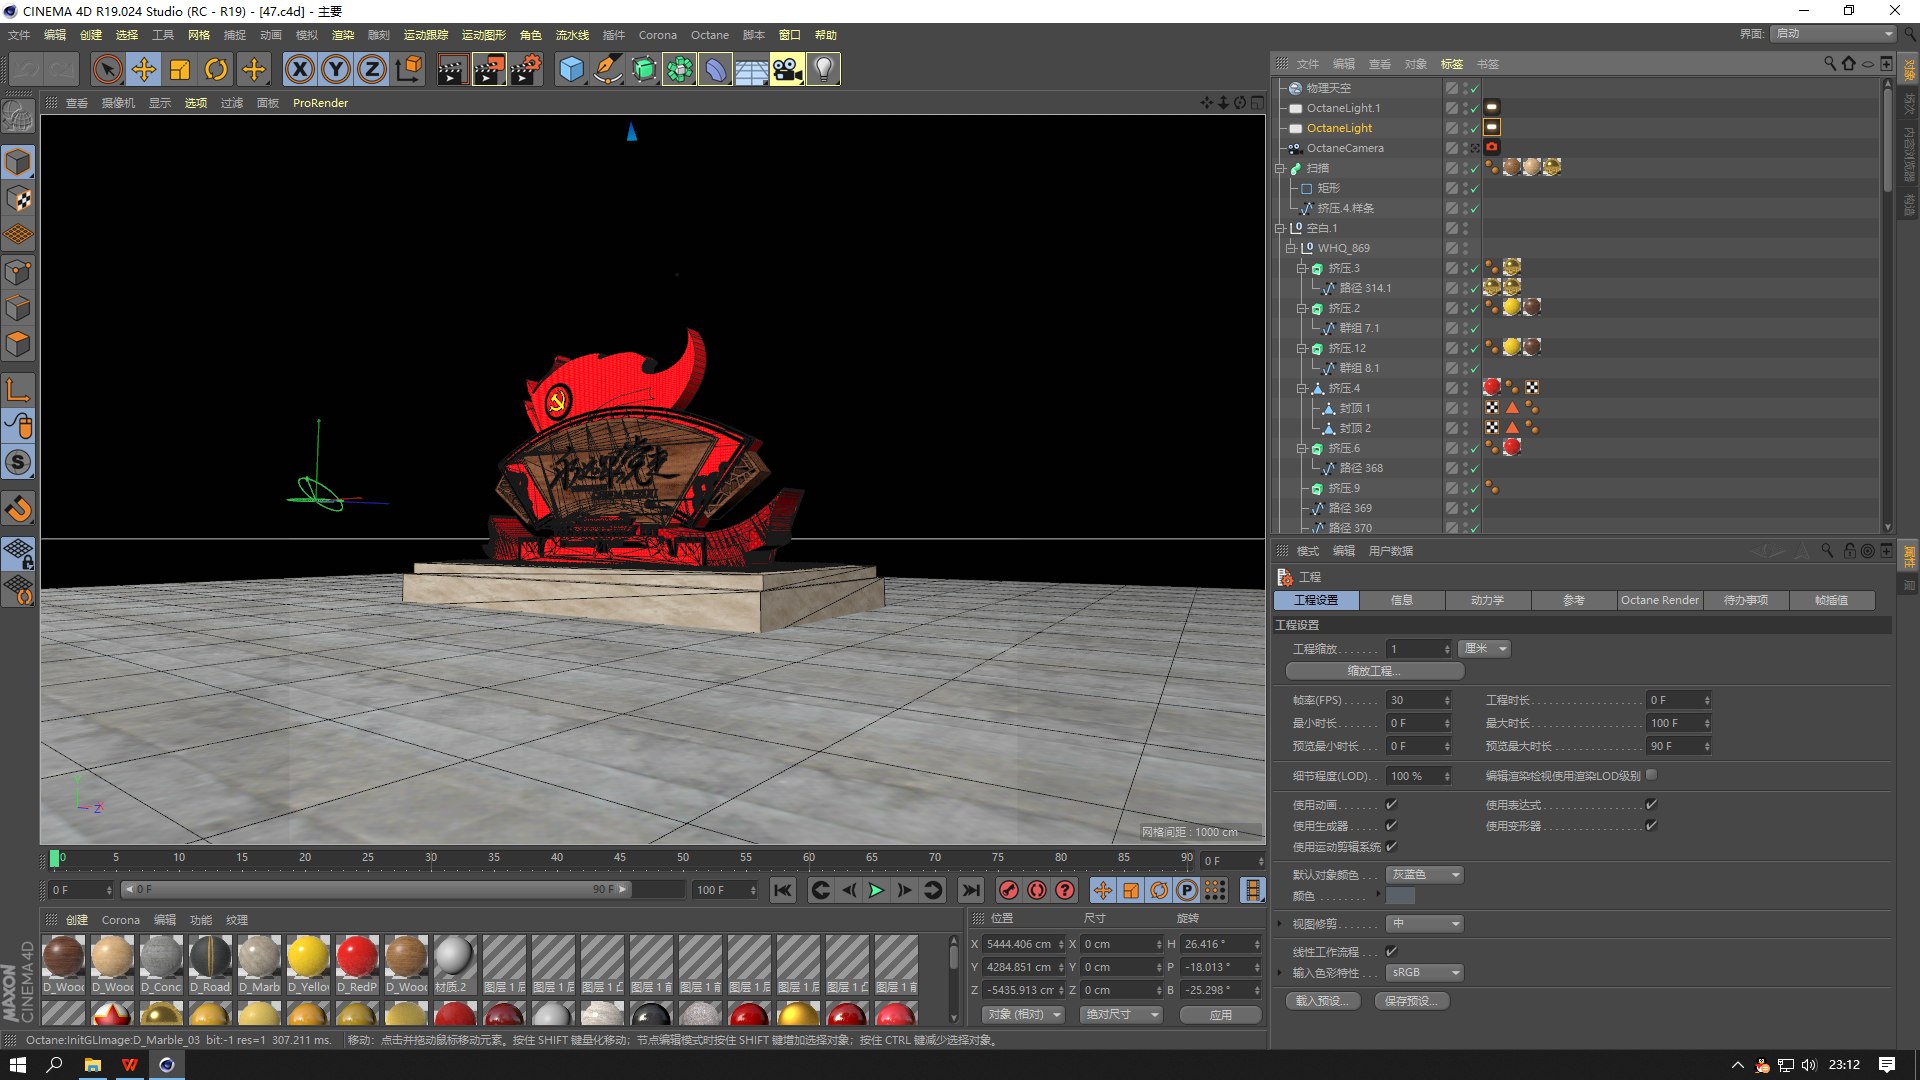Viewport: 1920px width, 1080px height.
Task: Toggle Y axis lock
Action: [x=336, y=70]
